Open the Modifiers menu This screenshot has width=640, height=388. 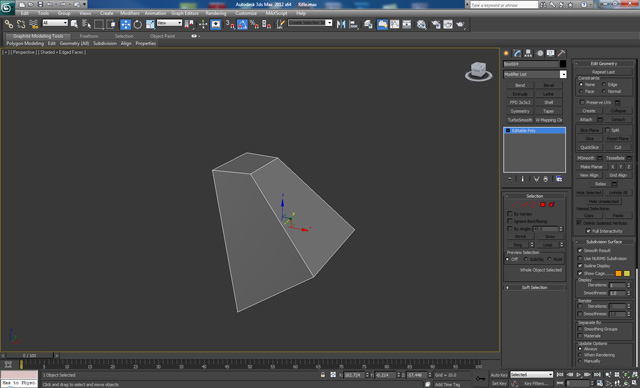click(x=130, y=13)
